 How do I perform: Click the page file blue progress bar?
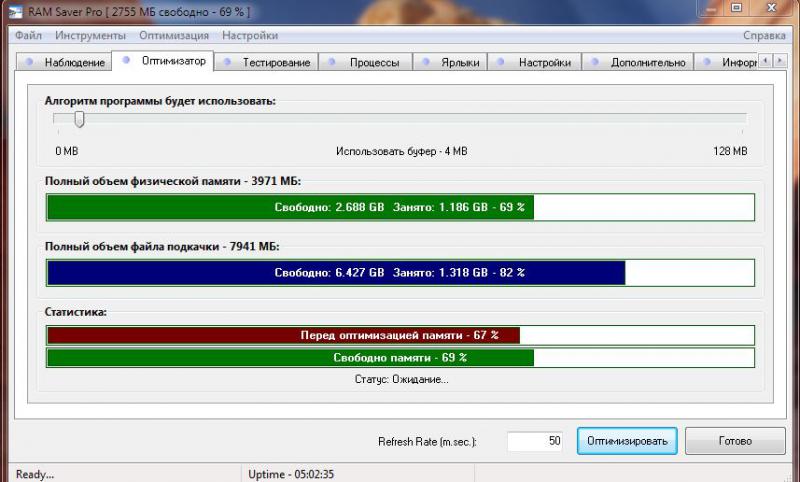401,272
